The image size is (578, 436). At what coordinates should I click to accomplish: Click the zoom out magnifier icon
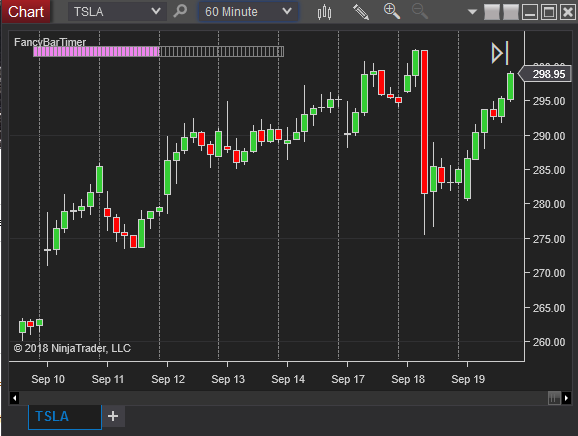(x=419, y=11)
